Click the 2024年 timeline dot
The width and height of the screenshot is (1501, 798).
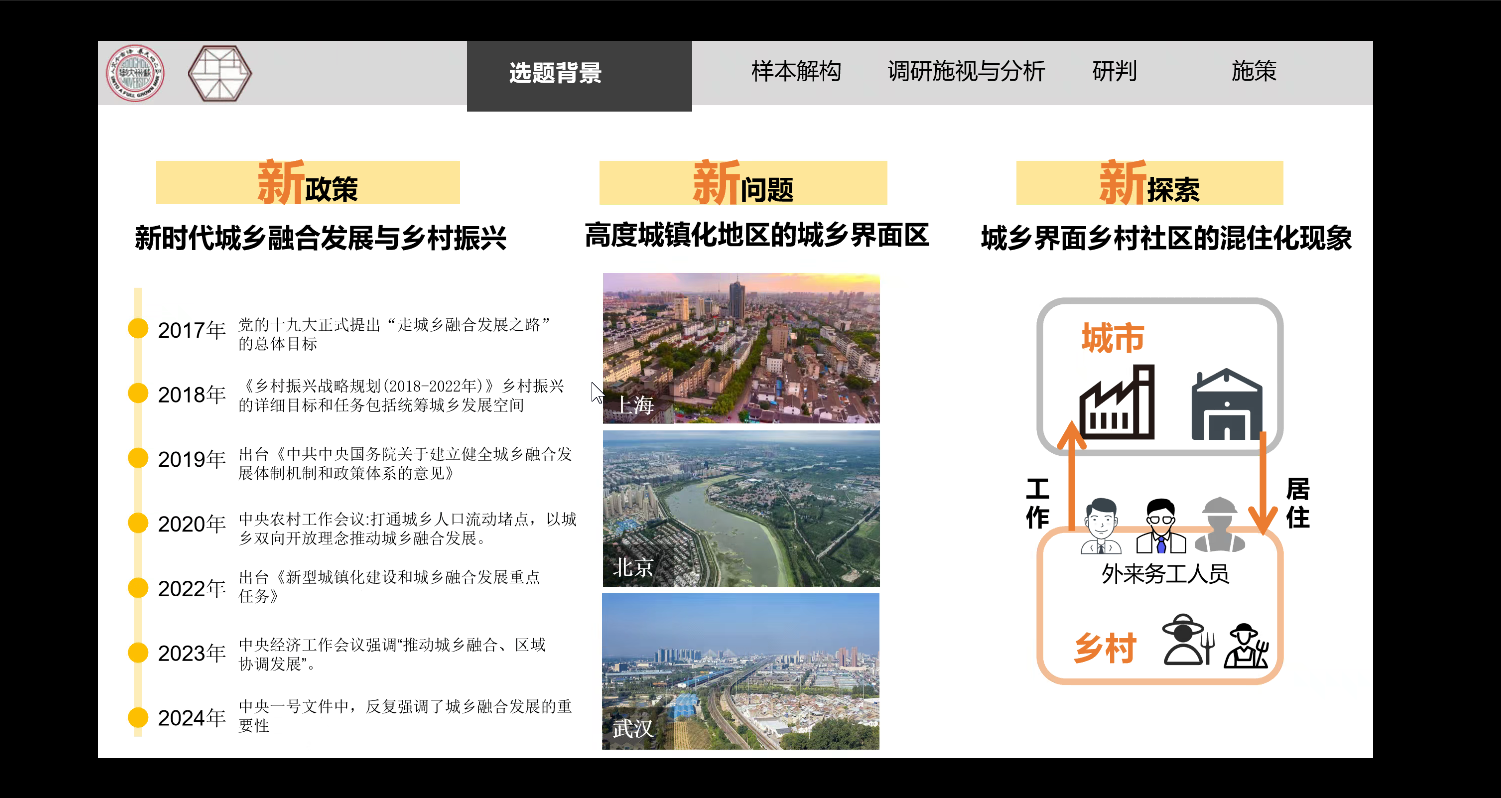tap(139, 717)
